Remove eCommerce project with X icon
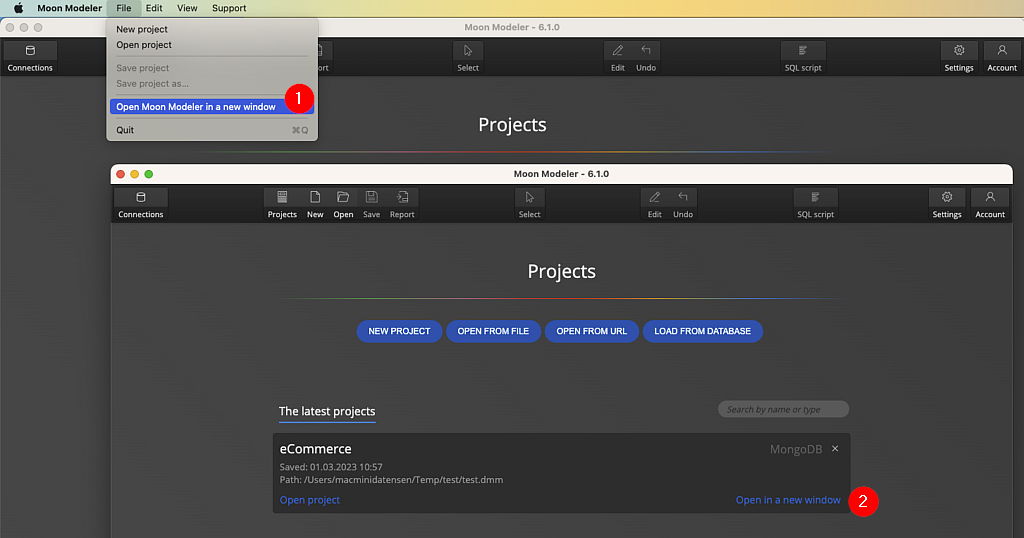 (x=835, y=449)
